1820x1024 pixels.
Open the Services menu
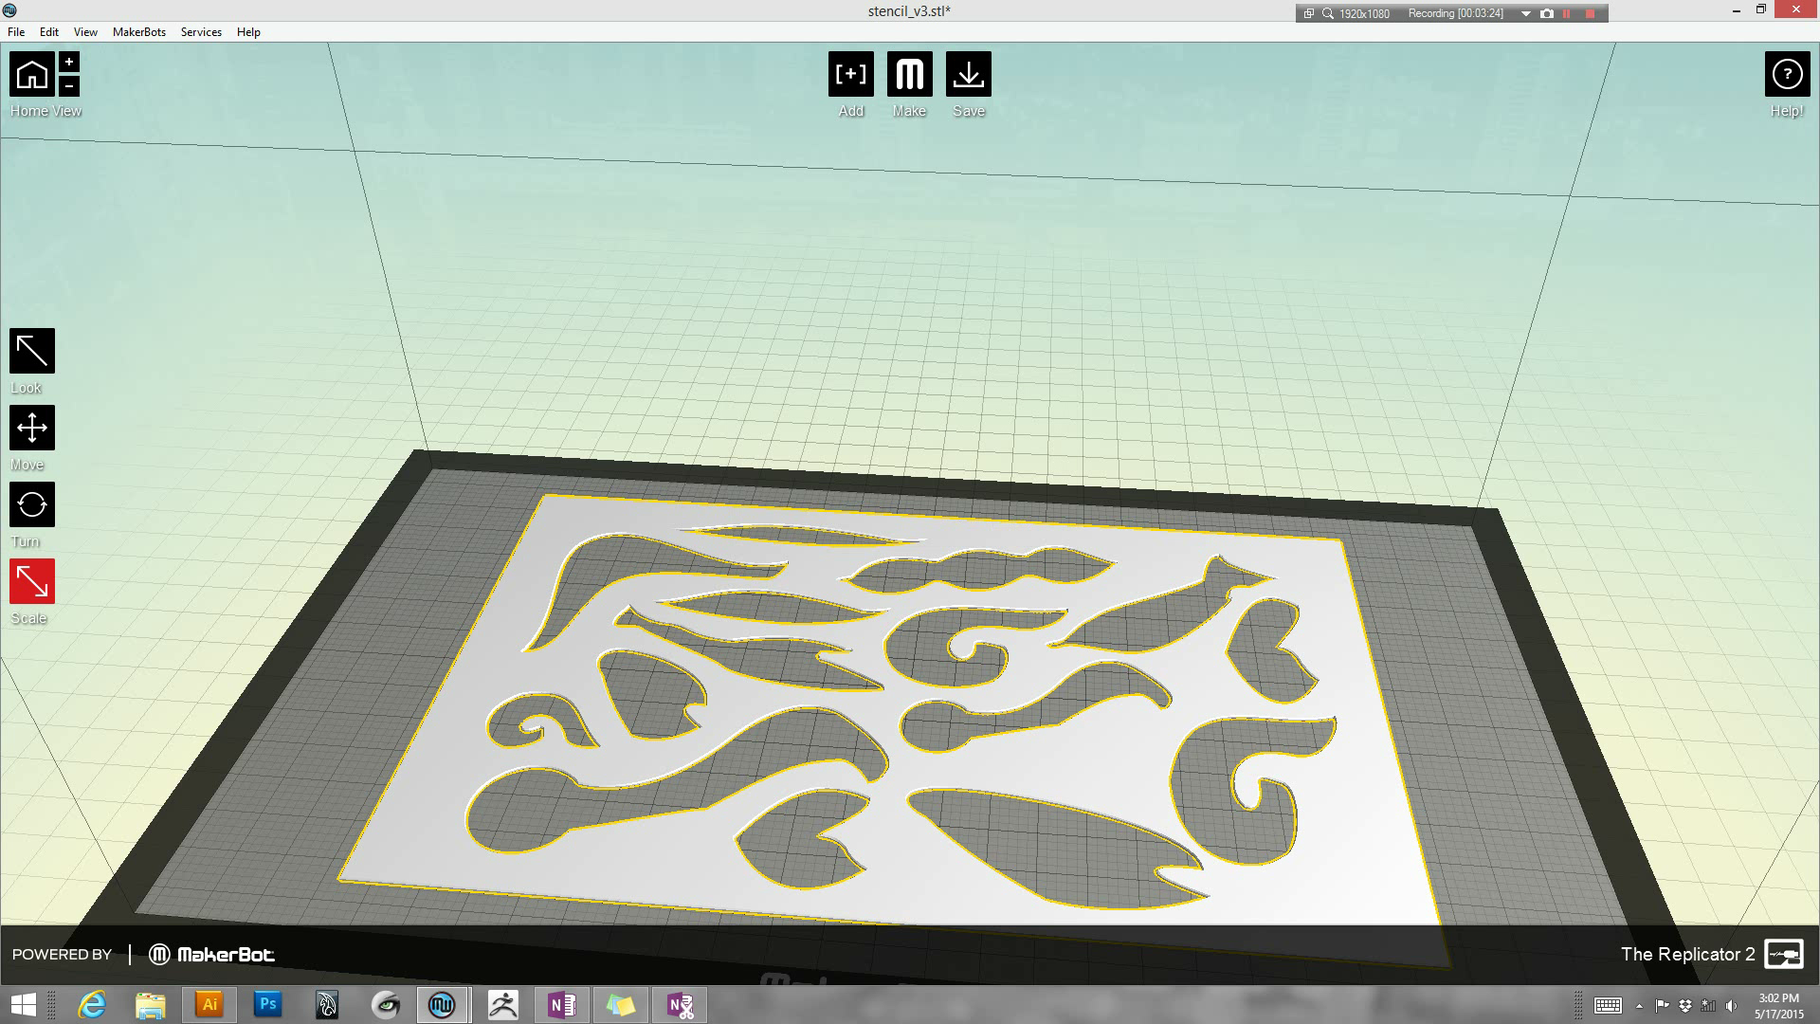(x=200, y=32)
